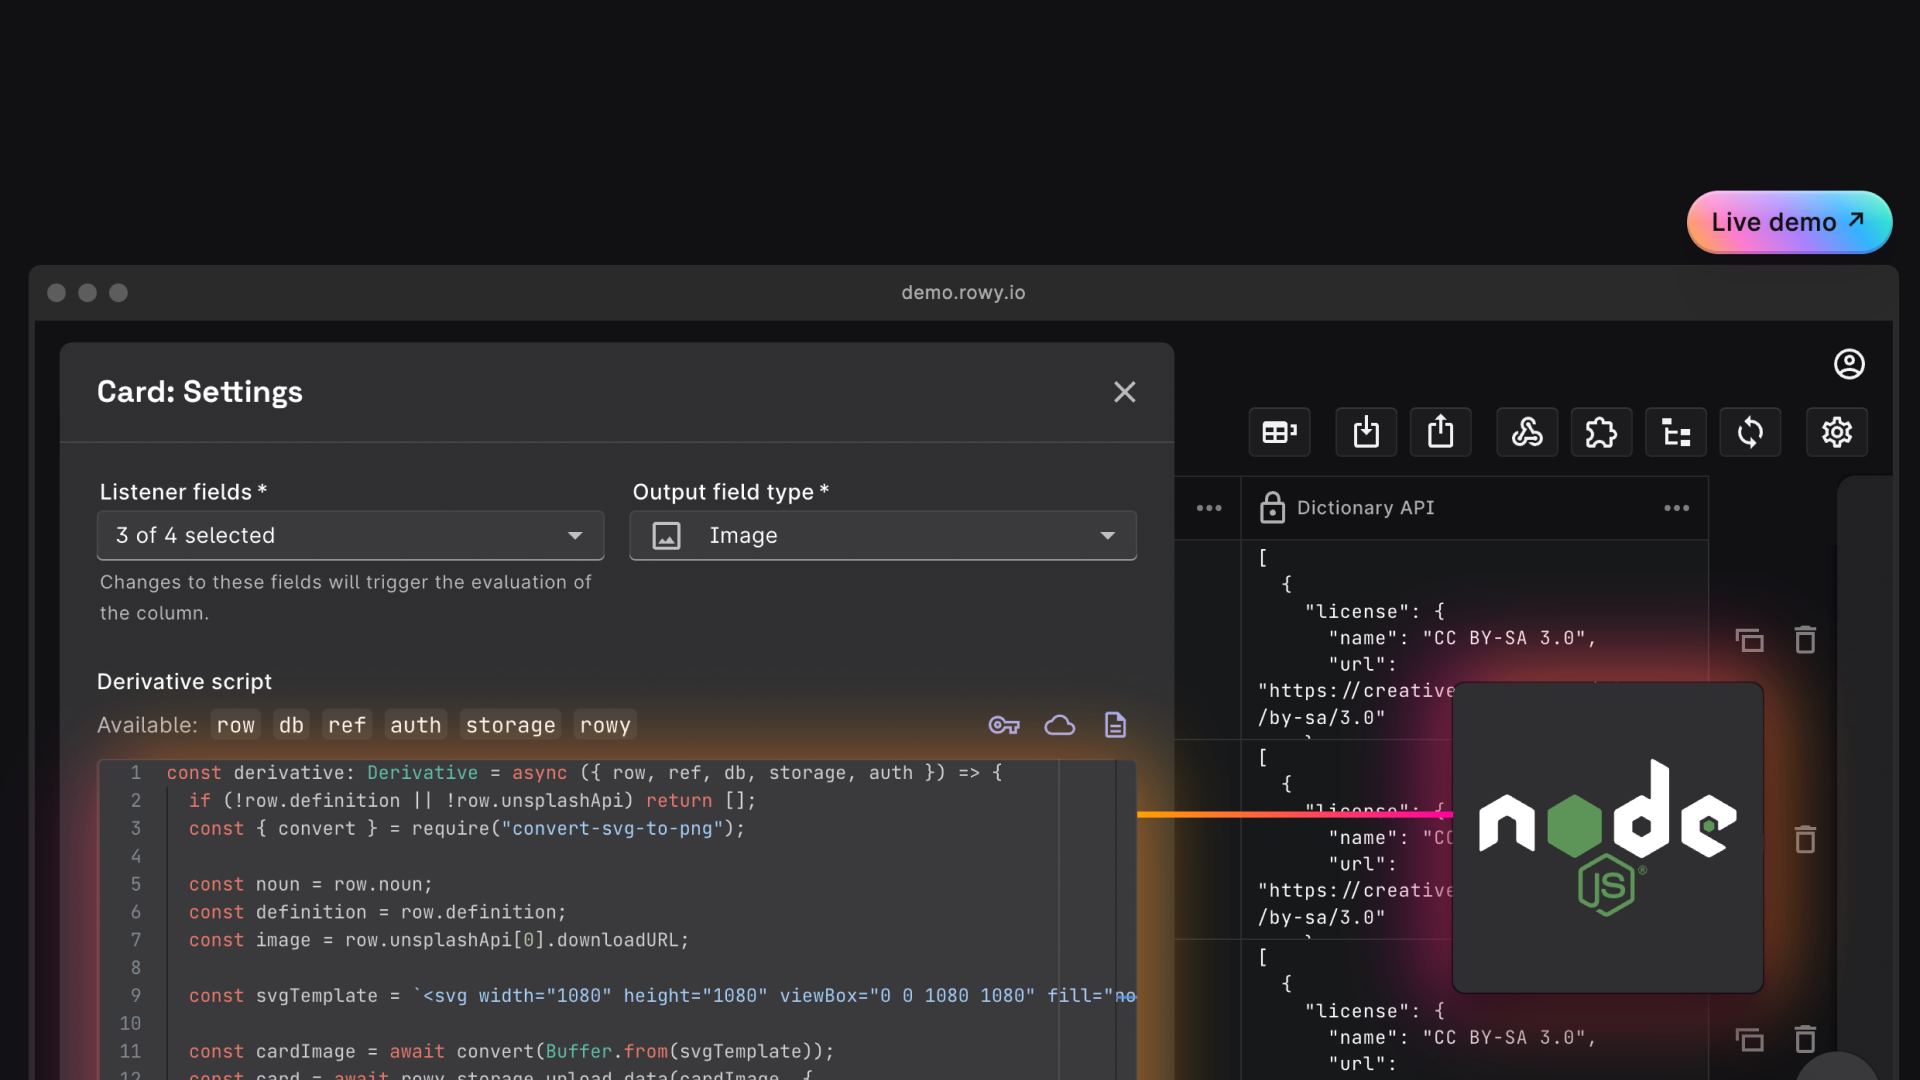Delete the first row with trash icon
The height and width of the screenshot is (1080, 1920).
(x=1805, y=640)
